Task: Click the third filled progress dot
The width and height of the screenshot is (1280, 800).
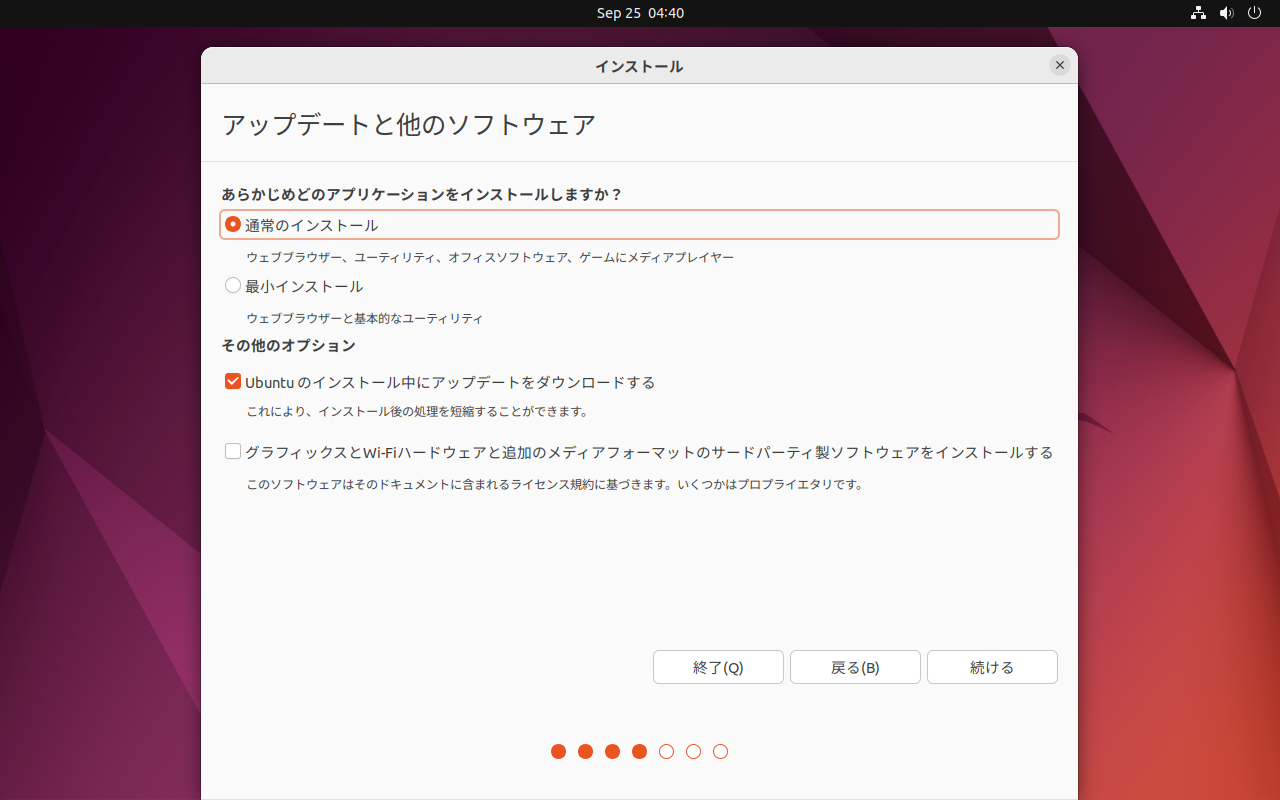Action: [x=613, y=752]
